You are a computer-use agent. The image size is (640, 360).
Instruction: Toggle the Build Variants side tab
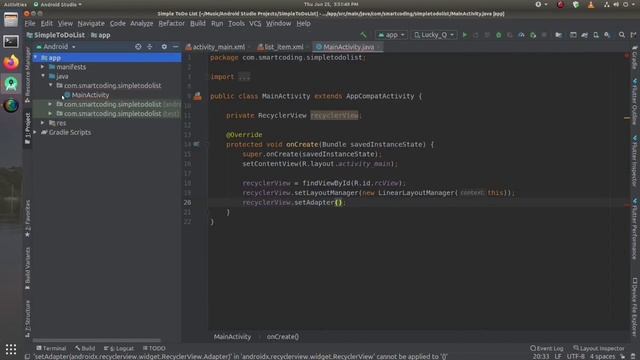(28, 268)
